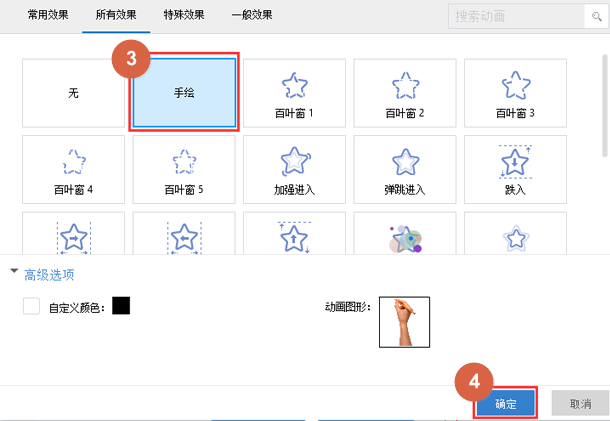Pick the 百叶窗 3 animation effect

click(515, 93)
